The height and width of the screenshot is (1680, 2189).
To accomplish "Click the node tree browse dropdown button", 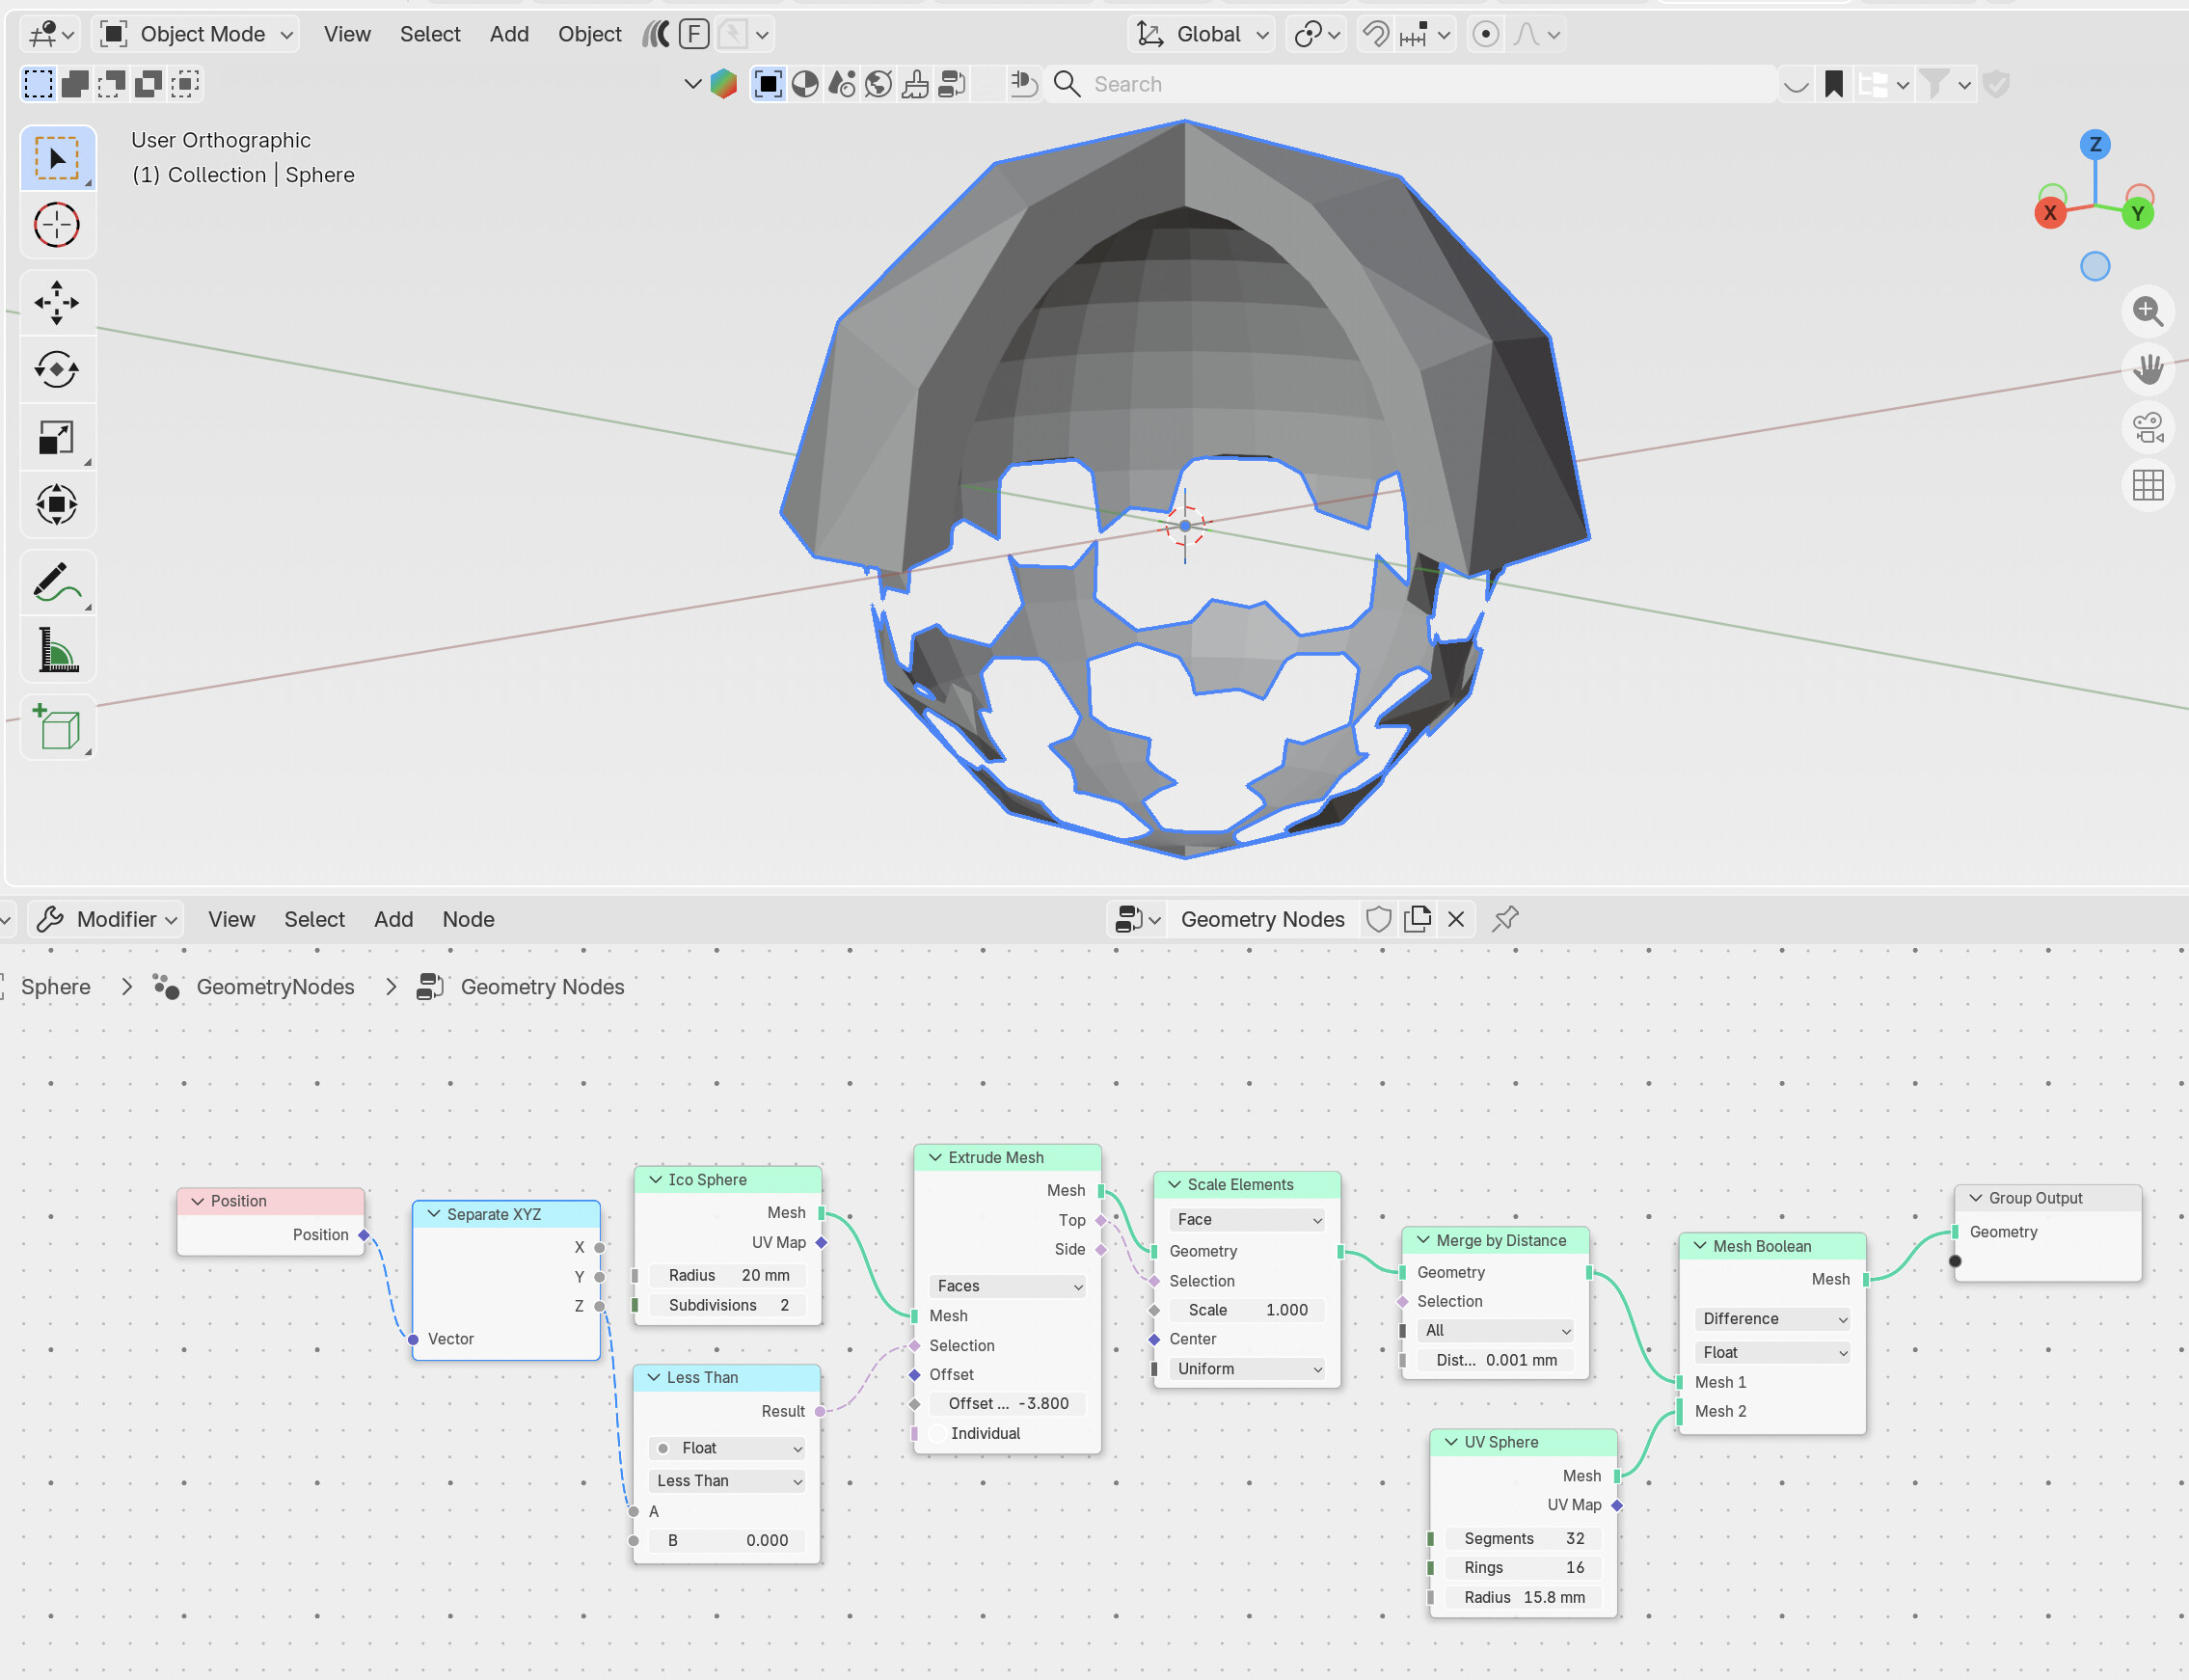I will [x=1138, y=919].
